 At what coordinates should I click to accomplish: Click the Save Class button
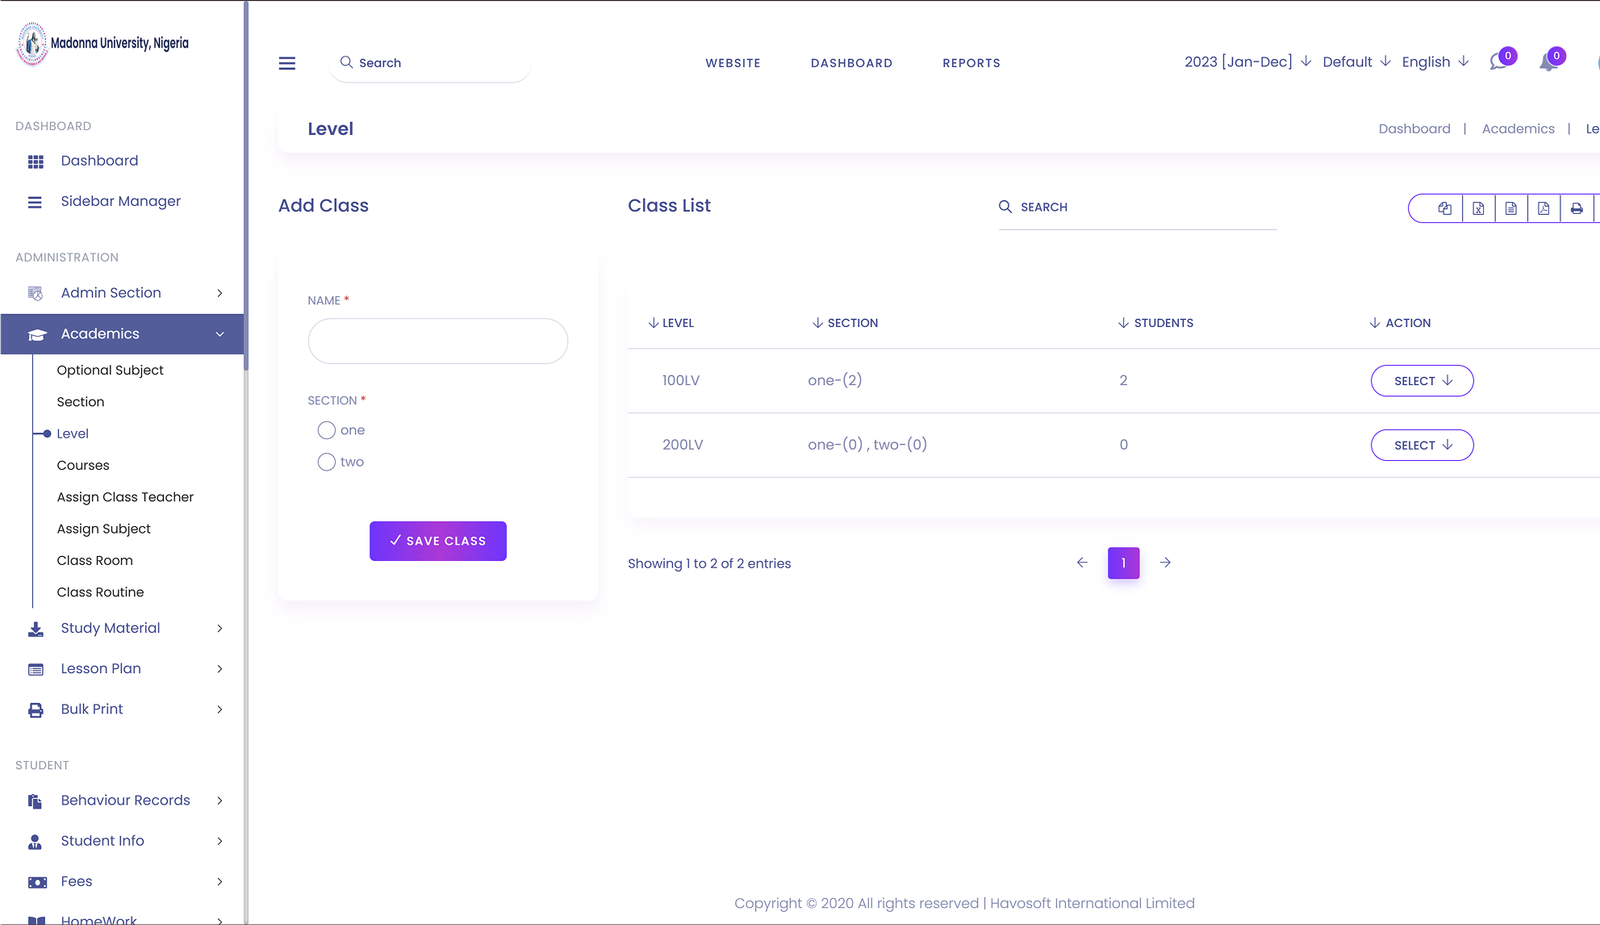(438, 541)
